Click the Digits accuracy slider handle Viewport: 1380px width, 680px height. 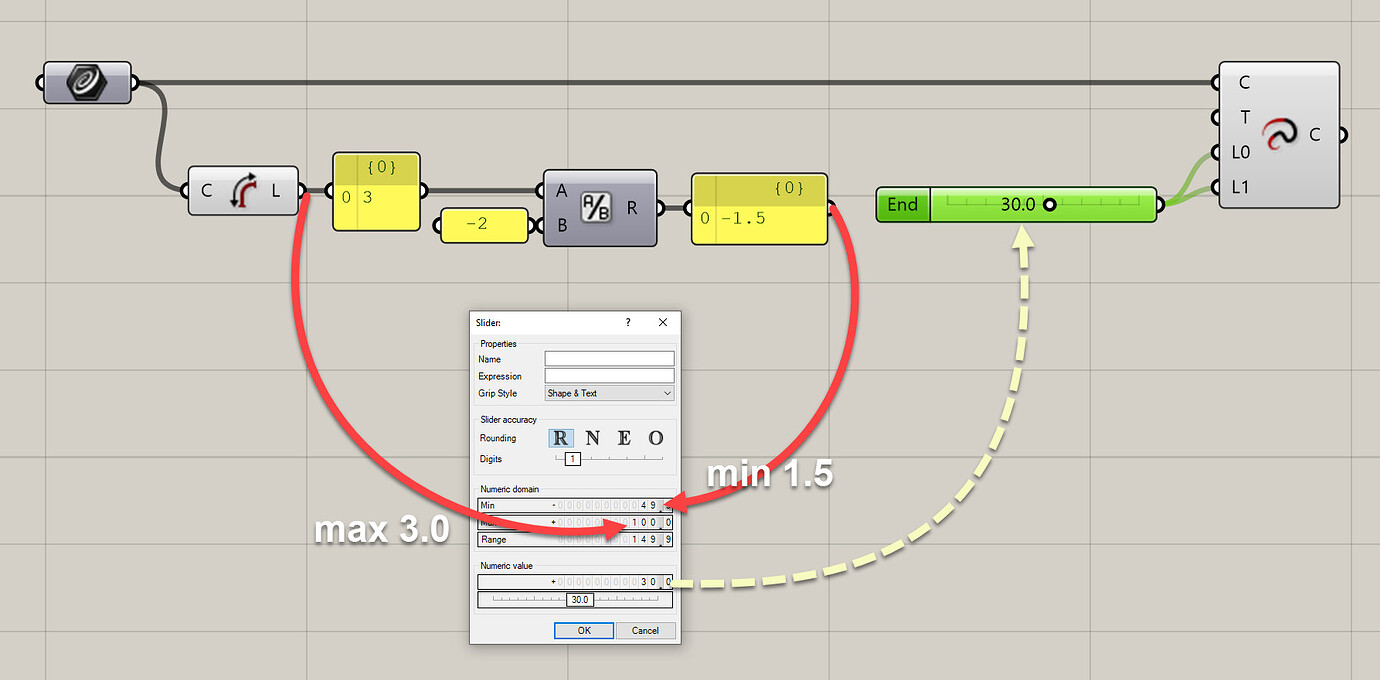click(573, 458)
